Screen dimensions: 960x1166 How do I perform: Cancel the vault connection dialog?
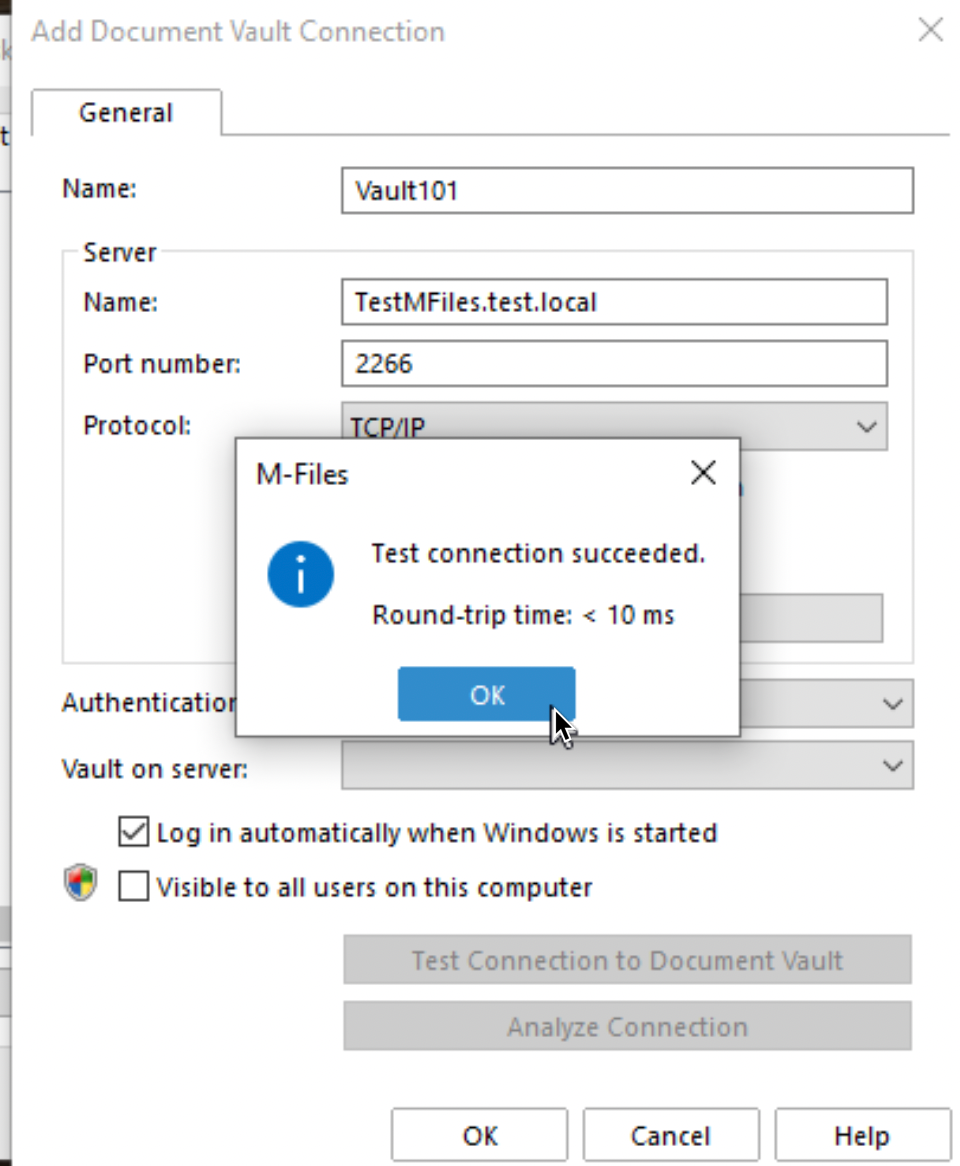click(671, 1136)
